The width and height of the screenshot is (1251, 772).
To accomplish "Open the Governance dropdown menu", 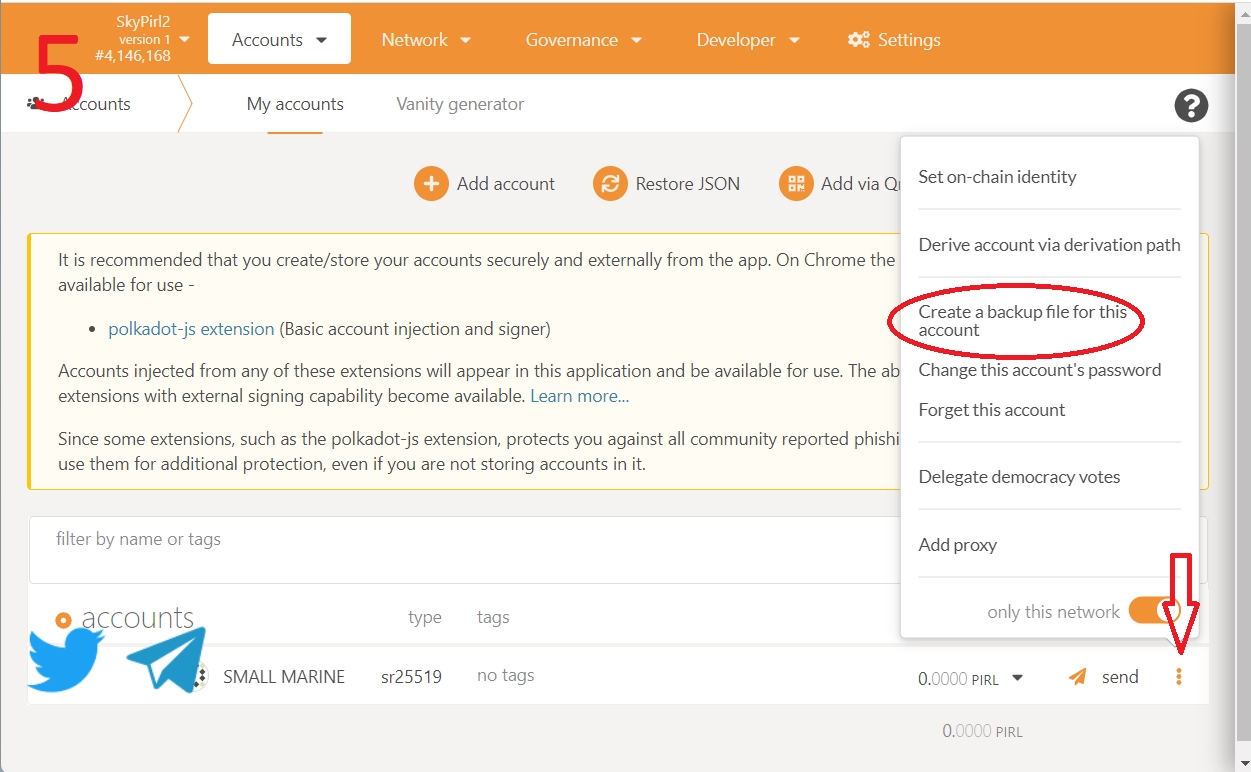I will (x=584, y=40).
